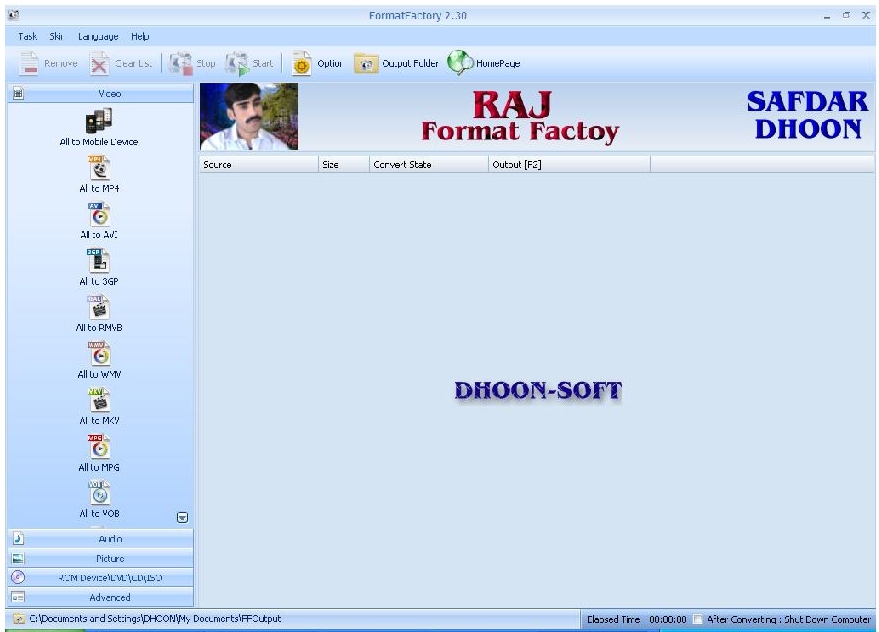Select All to MPG icon
The width and height of the screenshot is (879, 632).
point(99,447)
